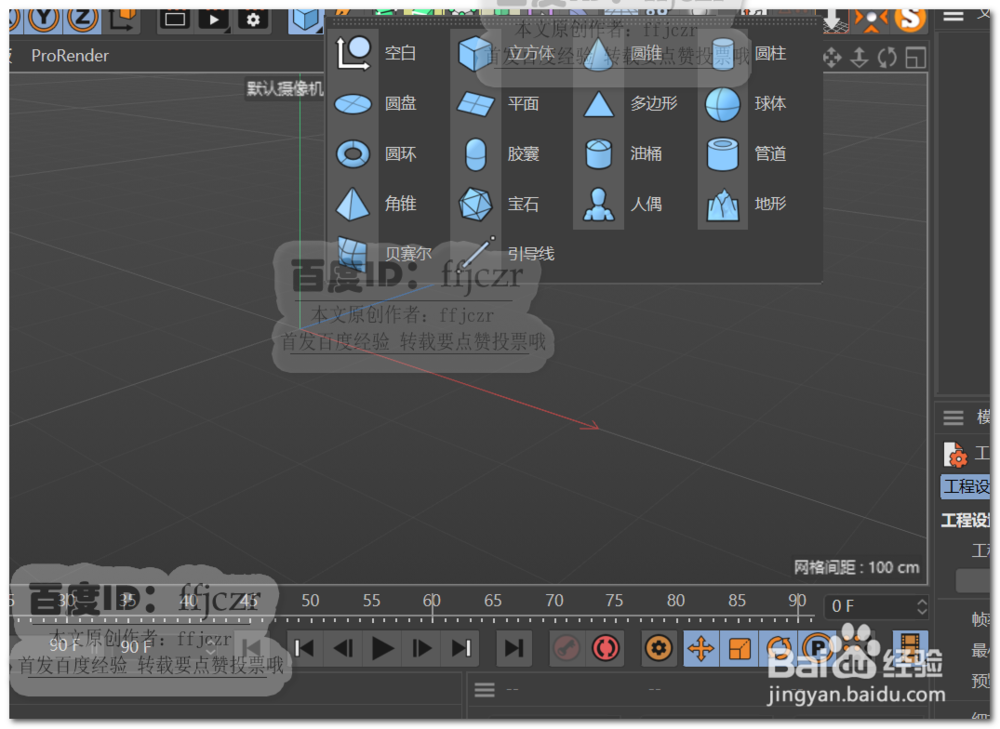
Task: Add a 油桶 oil tank primitive
Action: tap(598, 154)
